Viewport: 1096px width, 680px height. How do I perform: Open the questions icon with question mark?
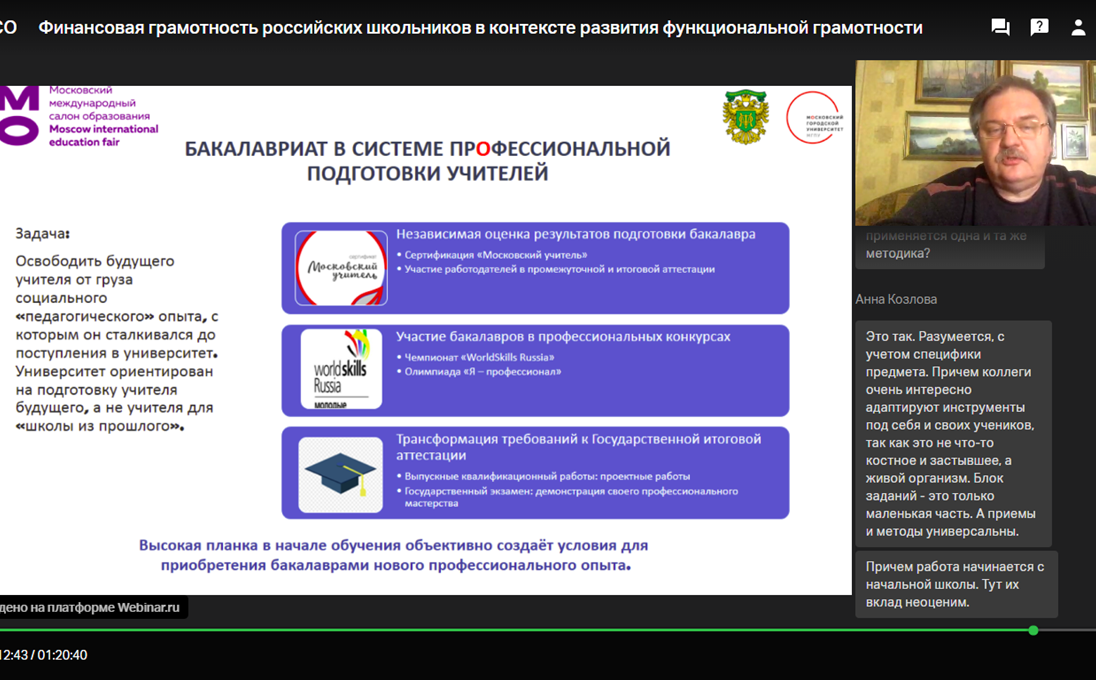pos(1039,27)
